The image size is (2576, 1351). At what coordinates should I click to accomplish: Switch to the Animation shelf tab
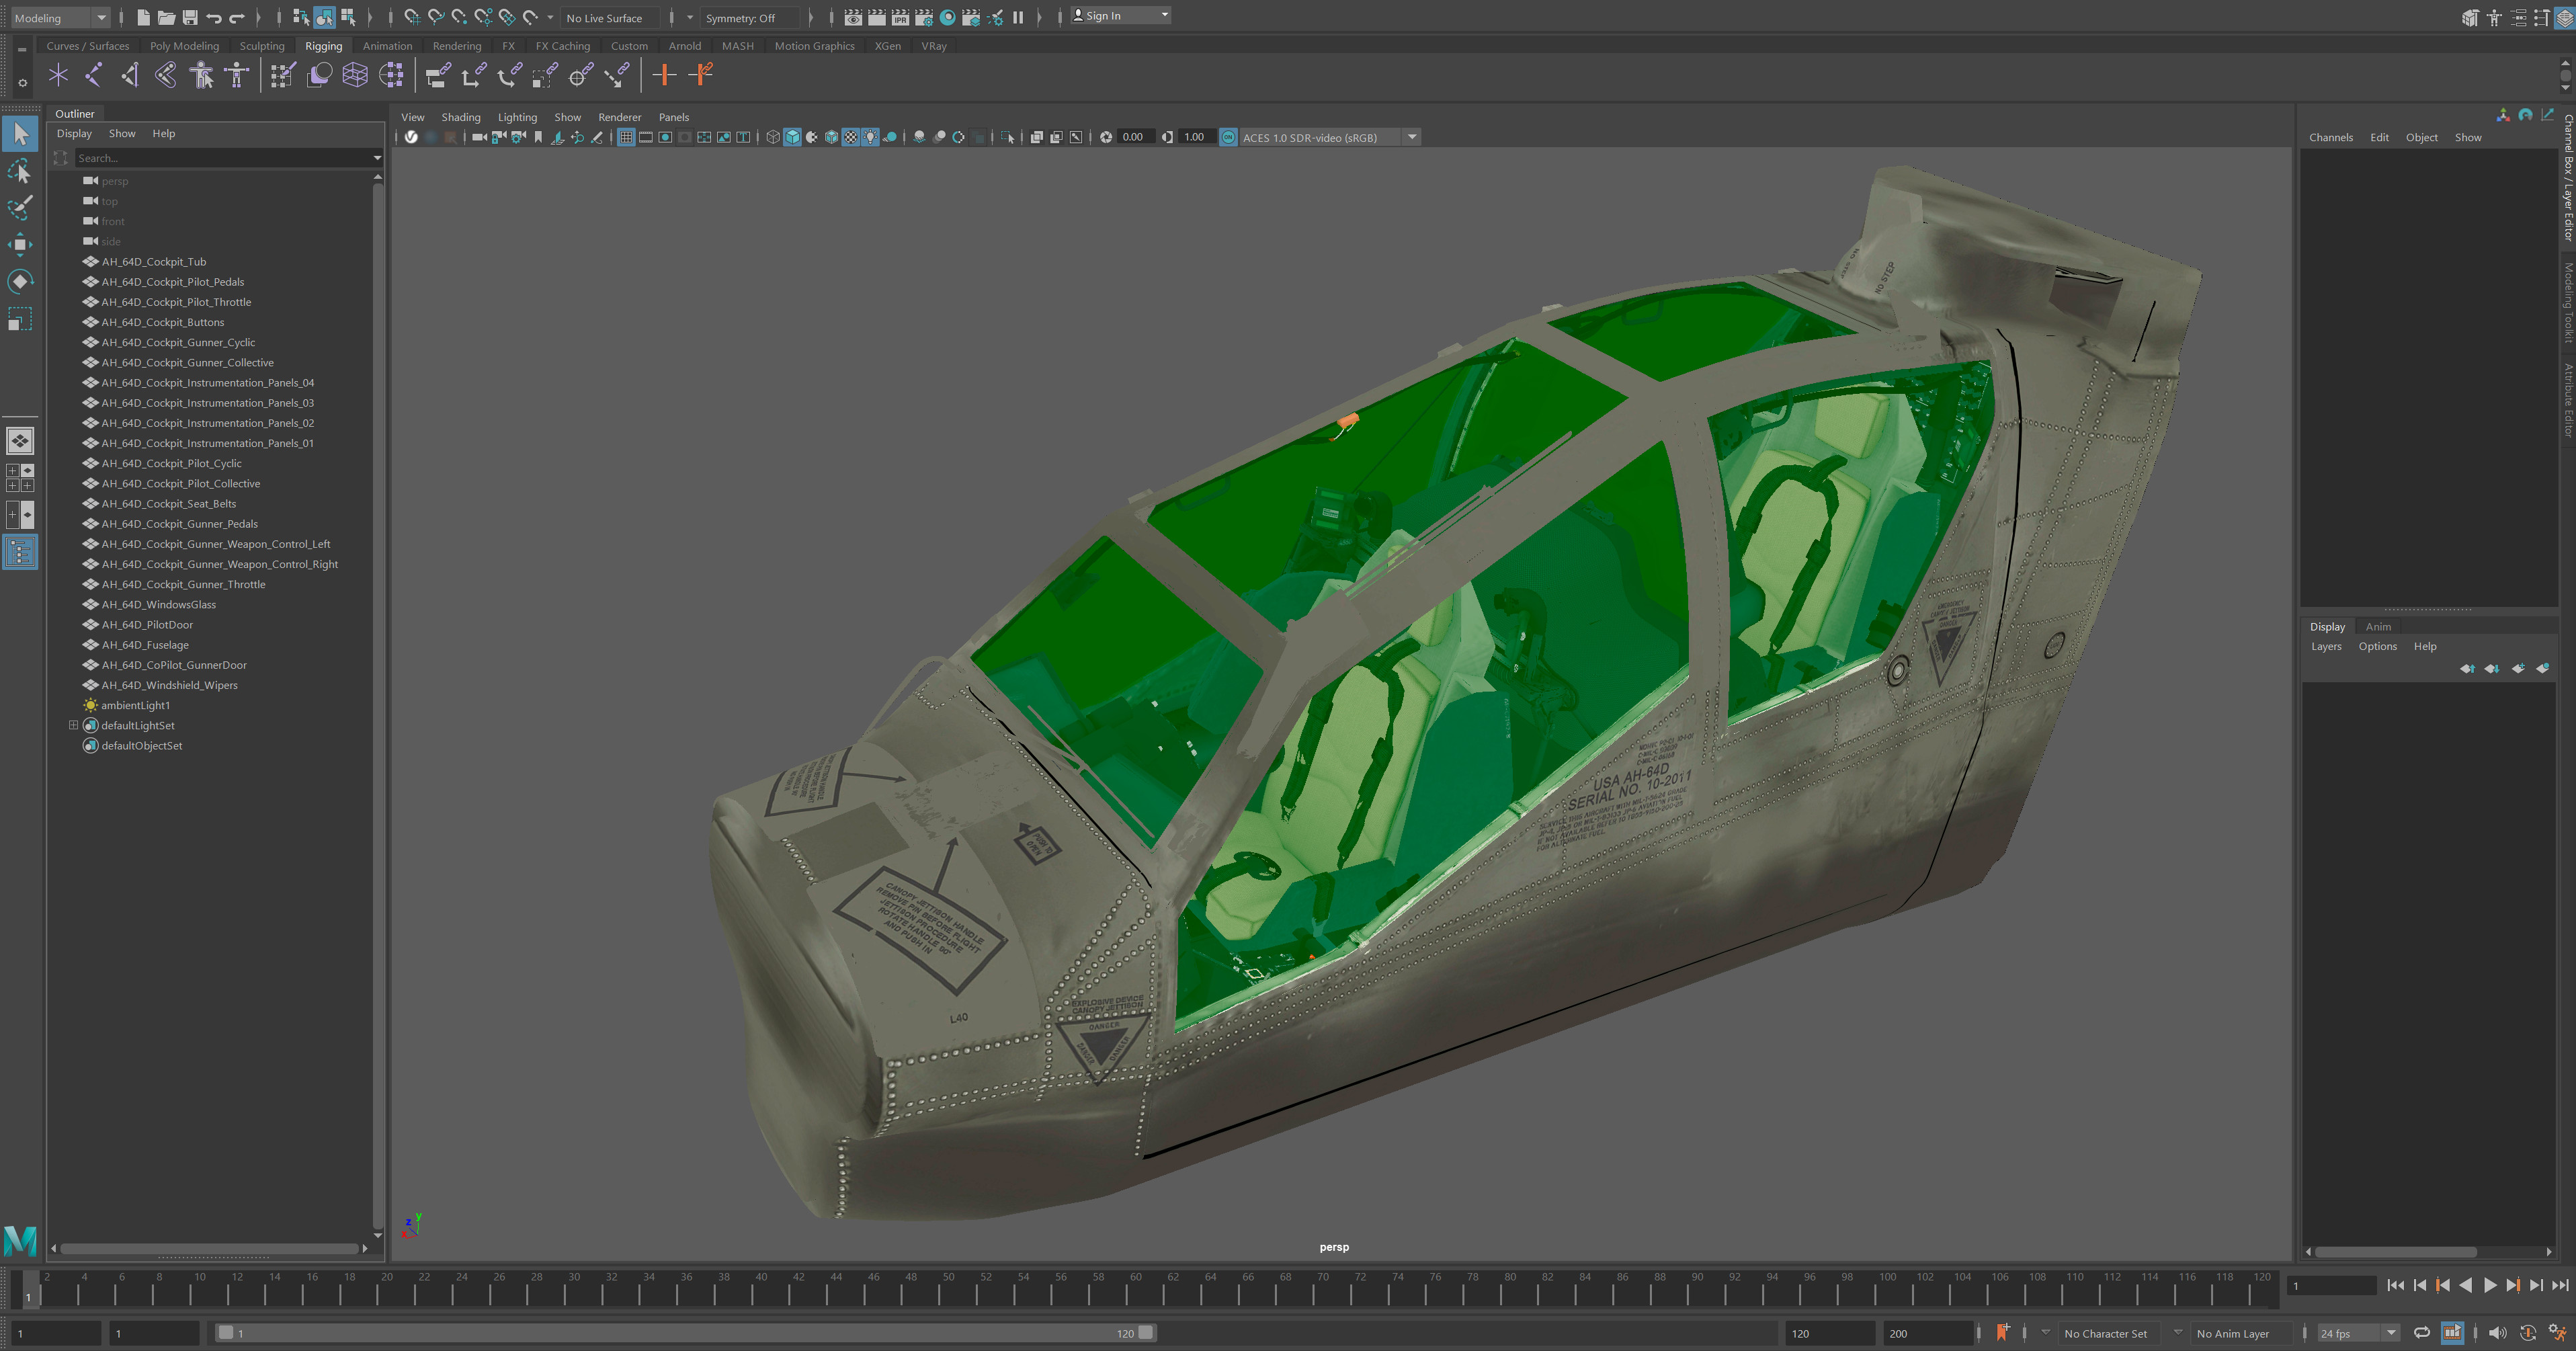[x=387, y=46]
